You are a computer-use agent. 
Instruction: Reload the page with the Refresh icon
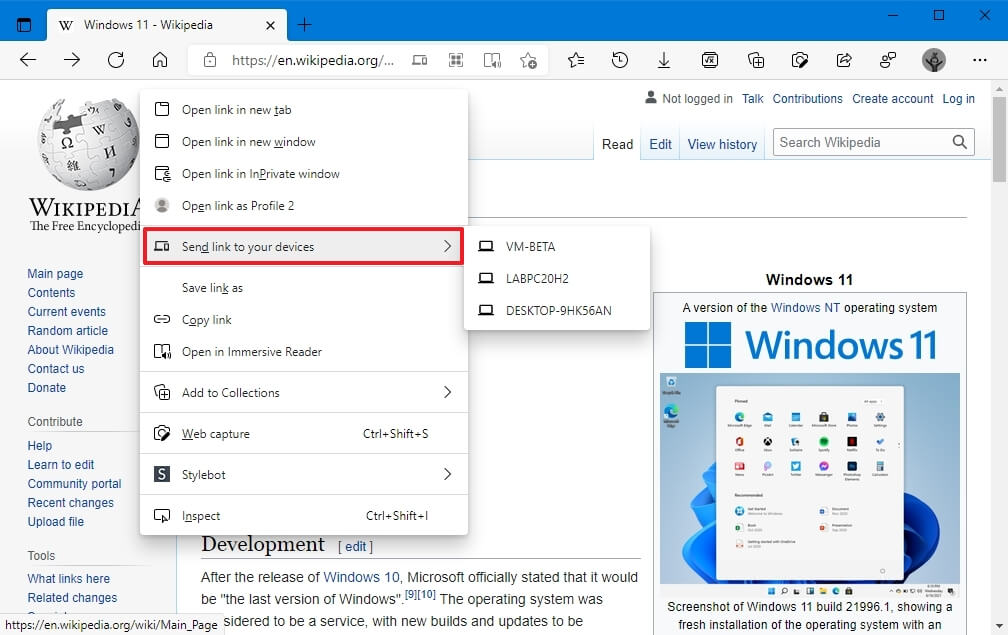pos(116,60)
